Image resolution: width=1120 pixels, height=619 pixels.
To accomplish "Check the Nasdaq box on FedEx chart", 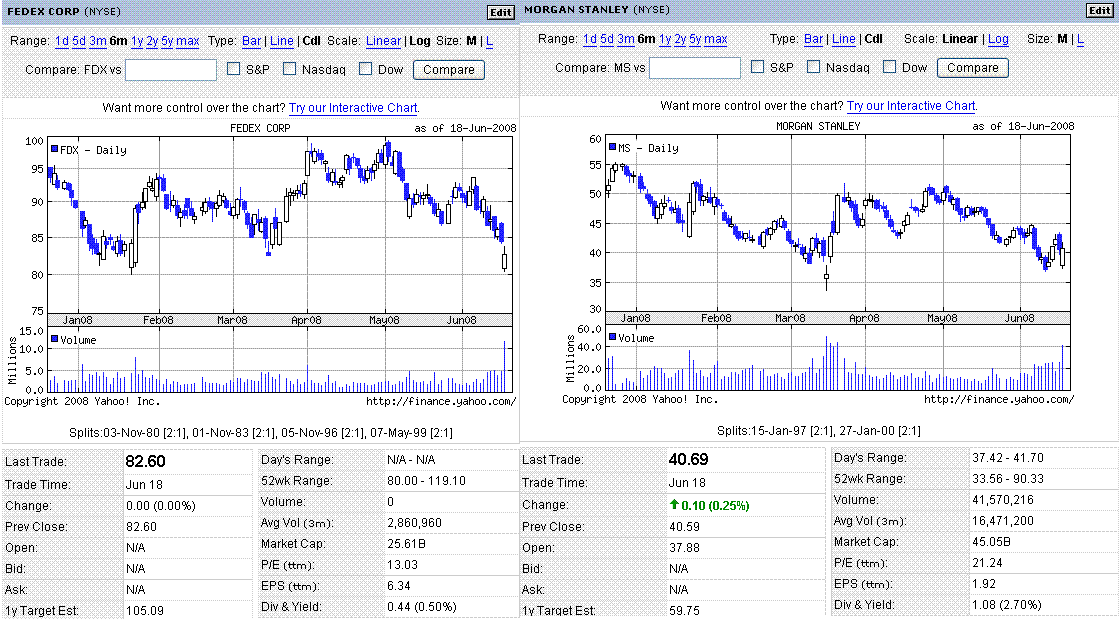I will click(290, 69).
